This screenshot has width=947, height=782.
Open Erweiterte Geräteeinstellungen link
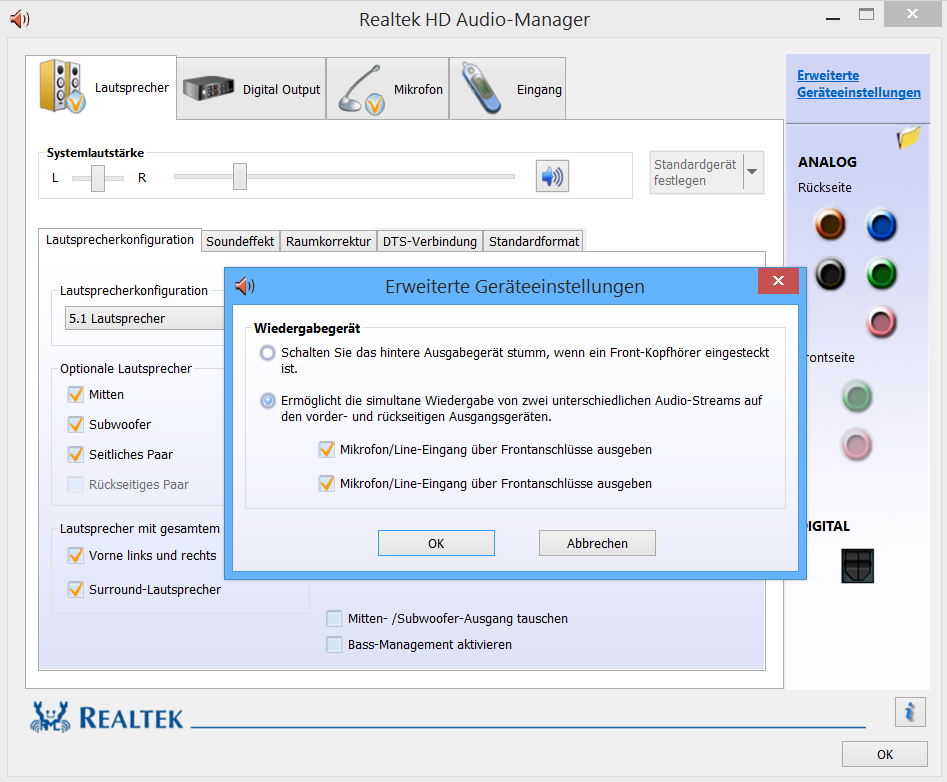pos(858,84)
